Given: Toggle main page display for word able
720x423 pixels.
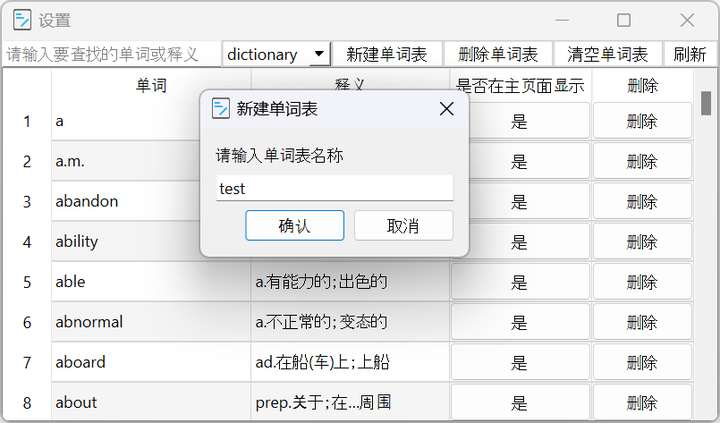Looking at the screenshot, I should tap(519, 282).
